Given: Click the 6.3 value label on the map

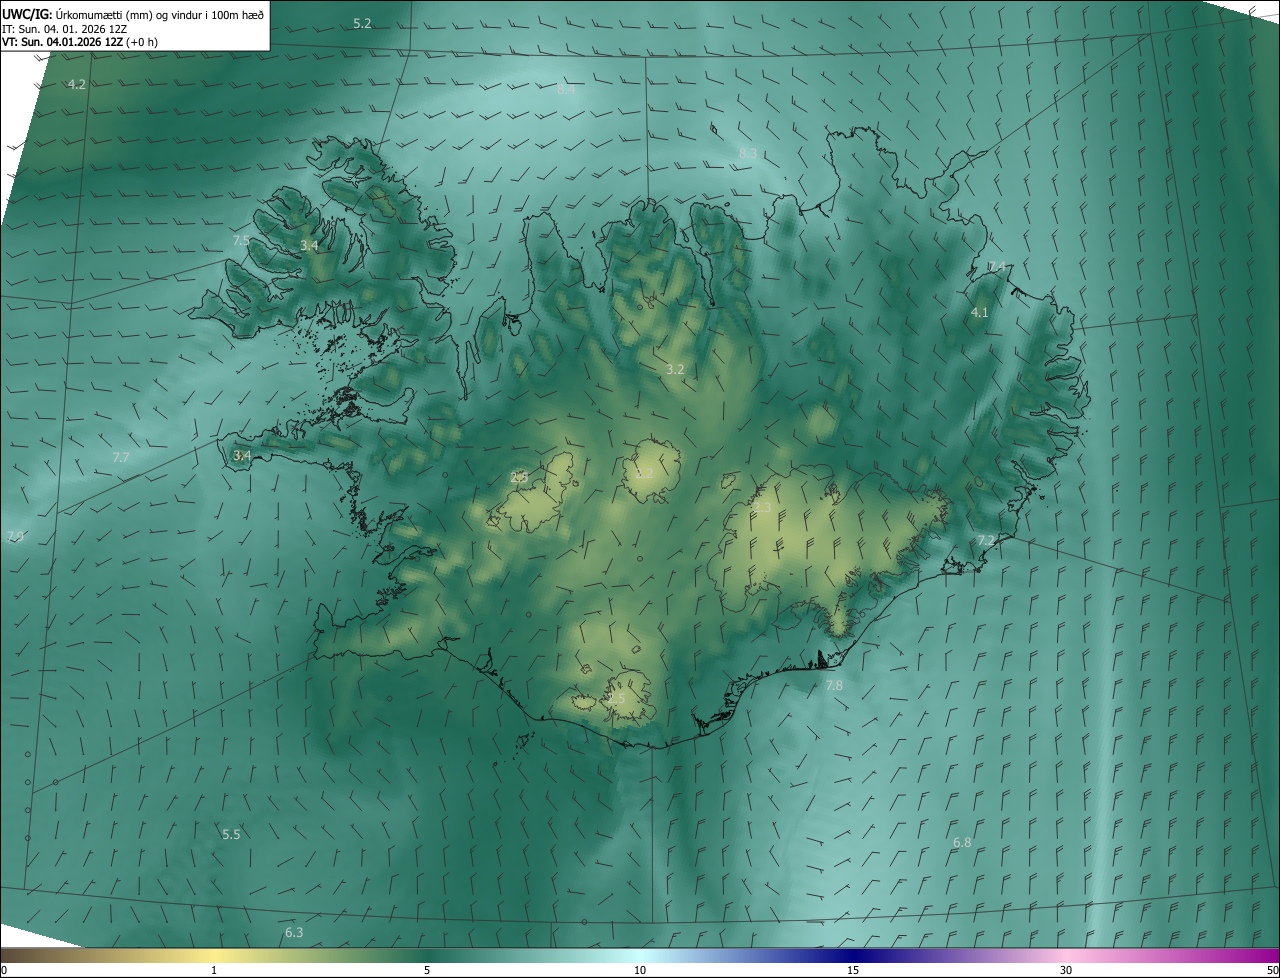Looking at the screenshot, I should tap(294, 933).
